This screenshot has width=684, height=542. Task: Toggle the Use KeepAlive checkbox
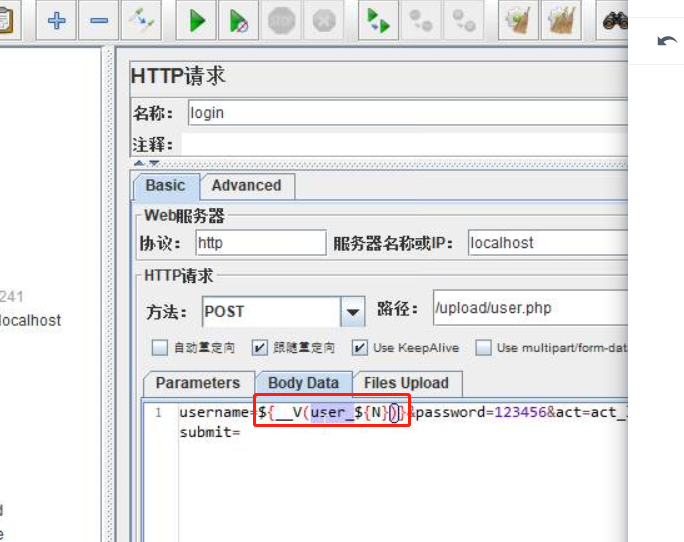(x=358, y=348)
